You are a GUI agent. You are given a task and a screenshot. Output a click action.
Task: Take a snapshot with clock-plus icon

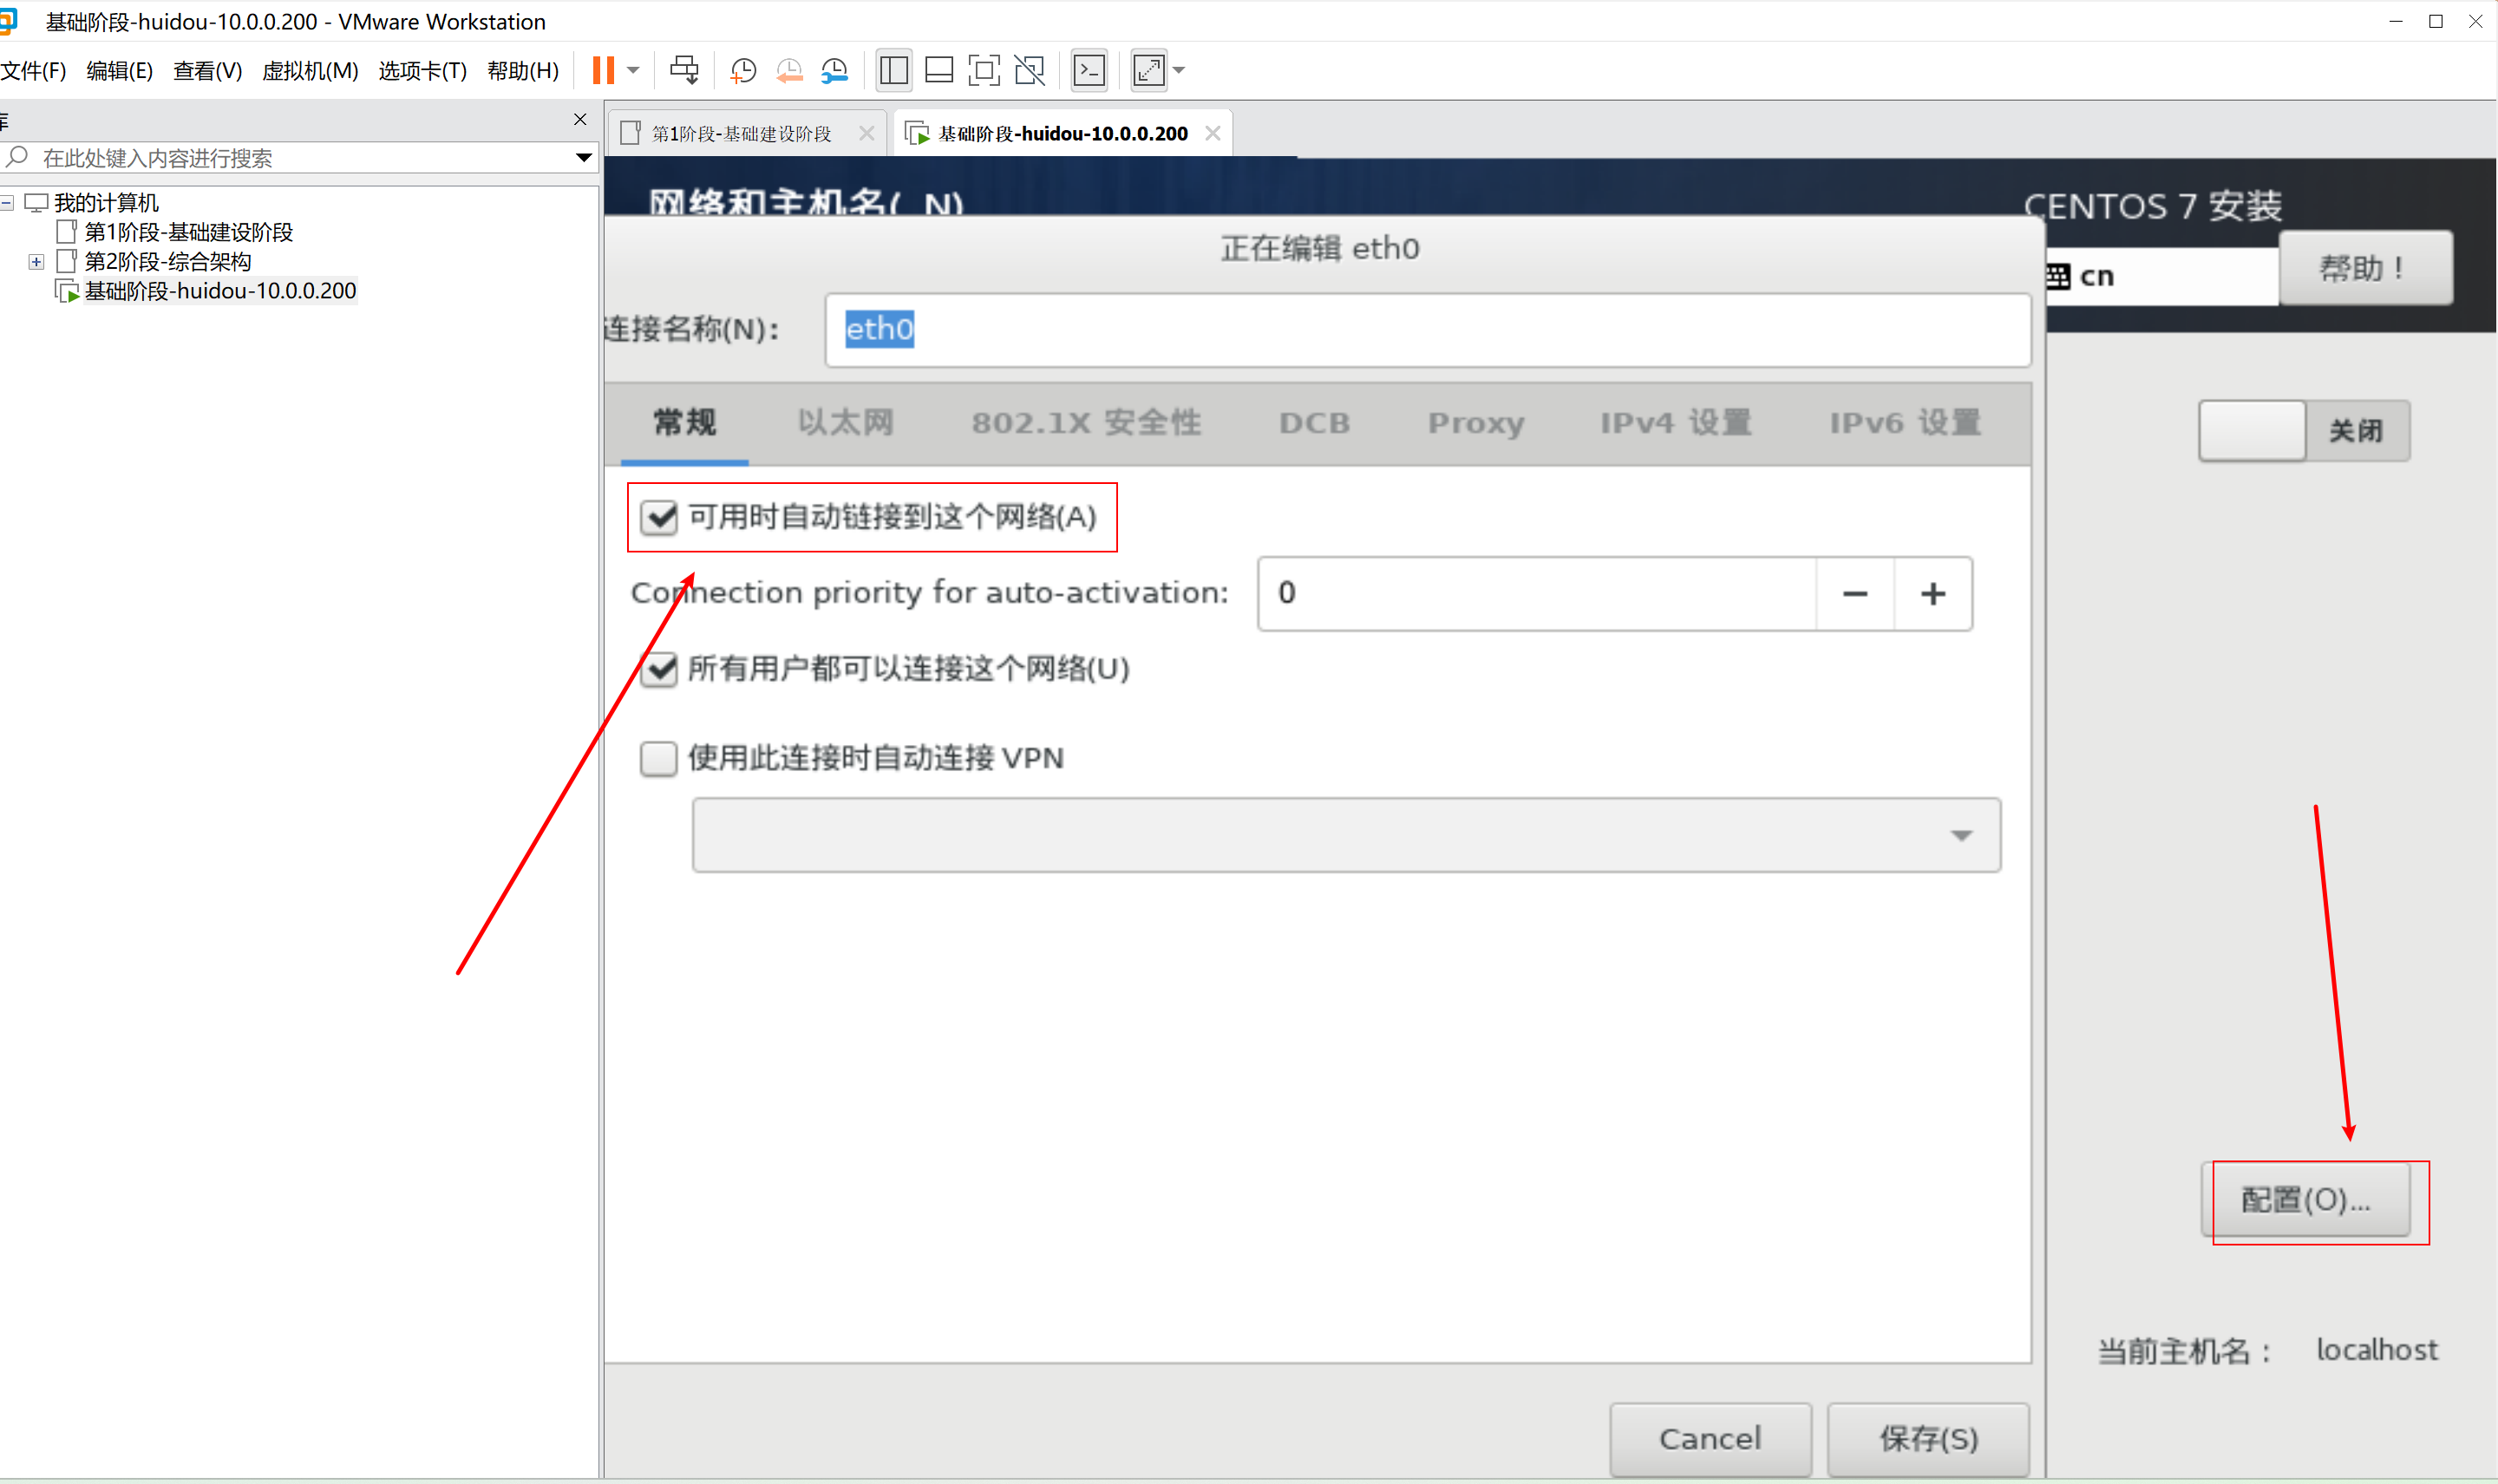[x=743, y=70]
